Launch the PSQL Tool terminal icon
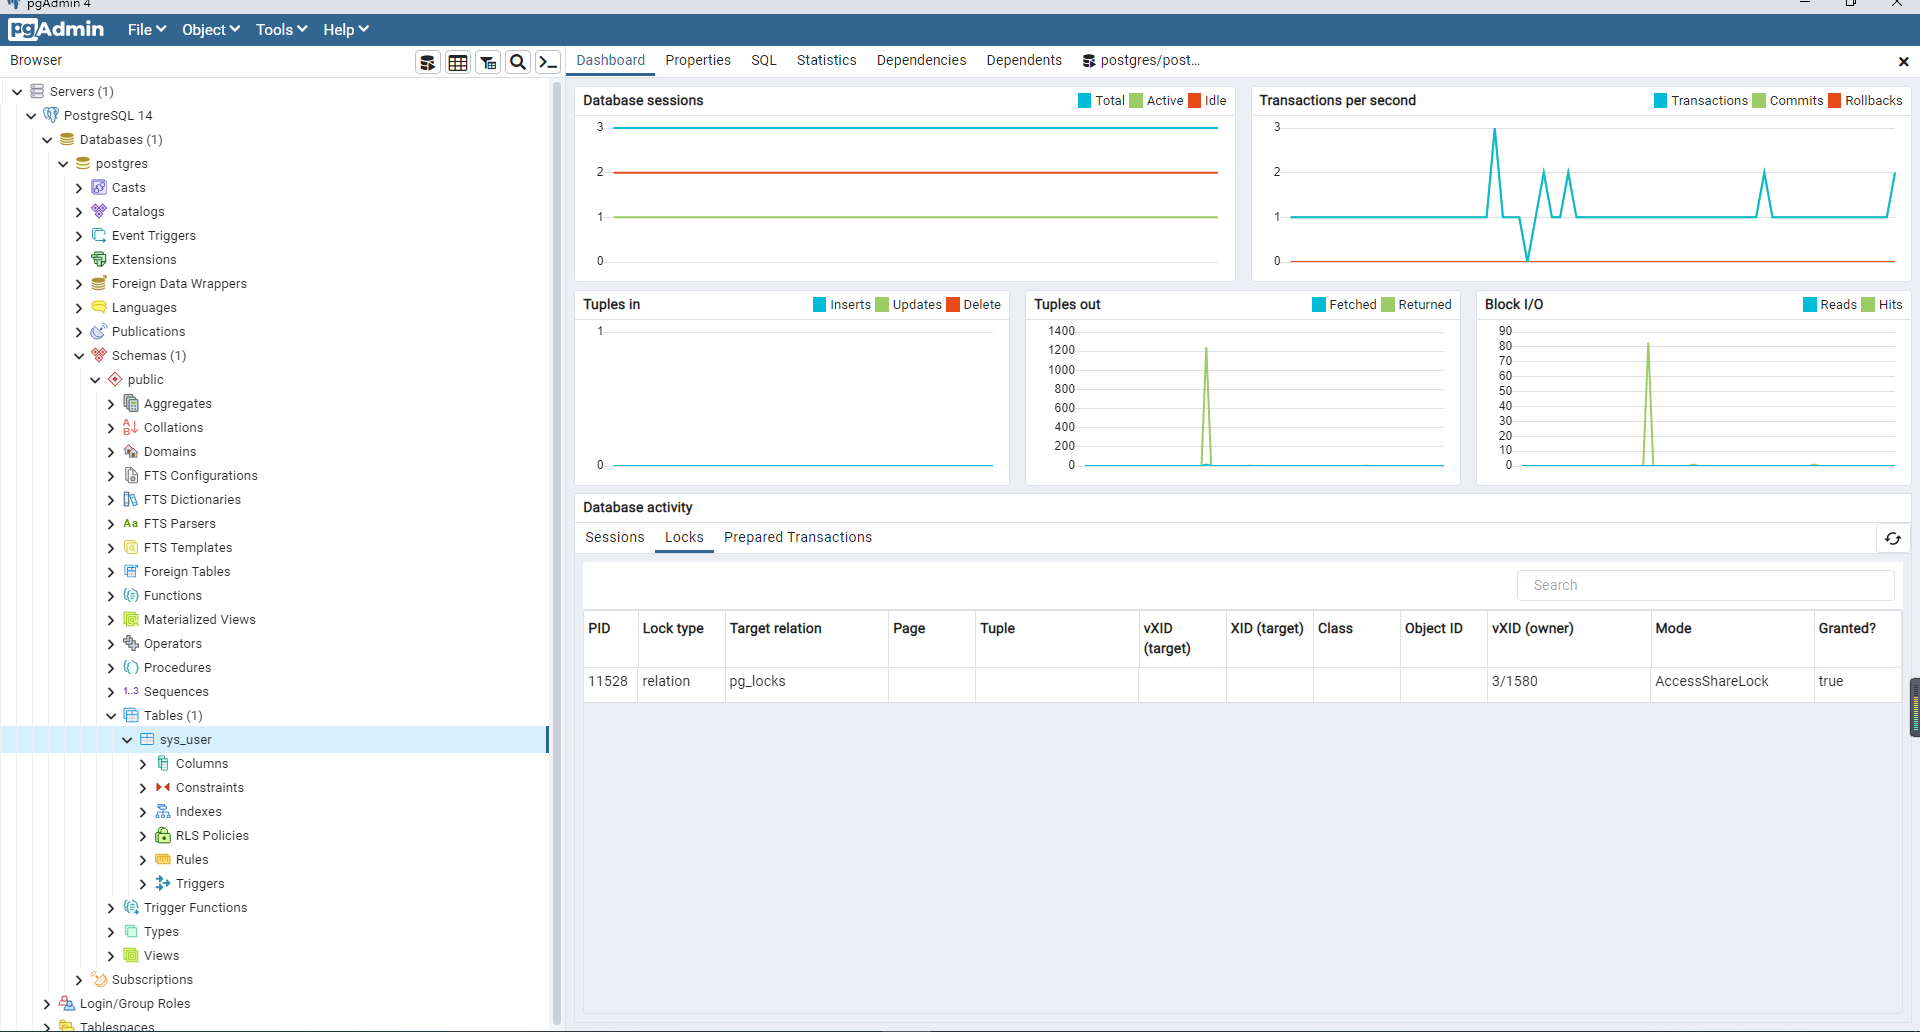This screenshot has width=1920, height=1032. [547, 63]
